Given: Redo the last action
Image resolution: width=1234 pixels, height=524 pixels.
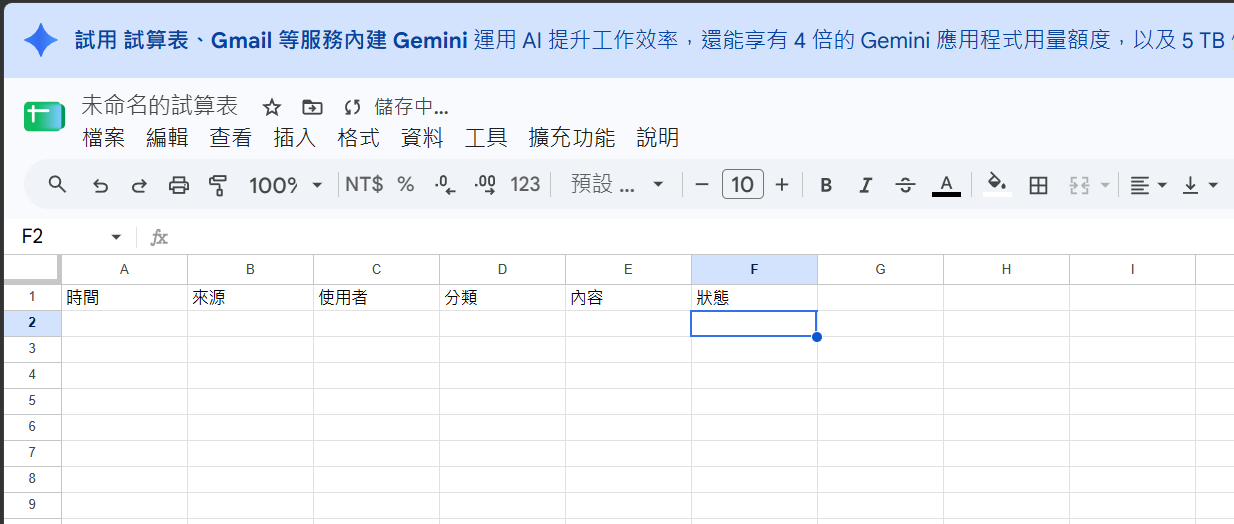Looking at the screenshot, I should [x=139, y=185].
